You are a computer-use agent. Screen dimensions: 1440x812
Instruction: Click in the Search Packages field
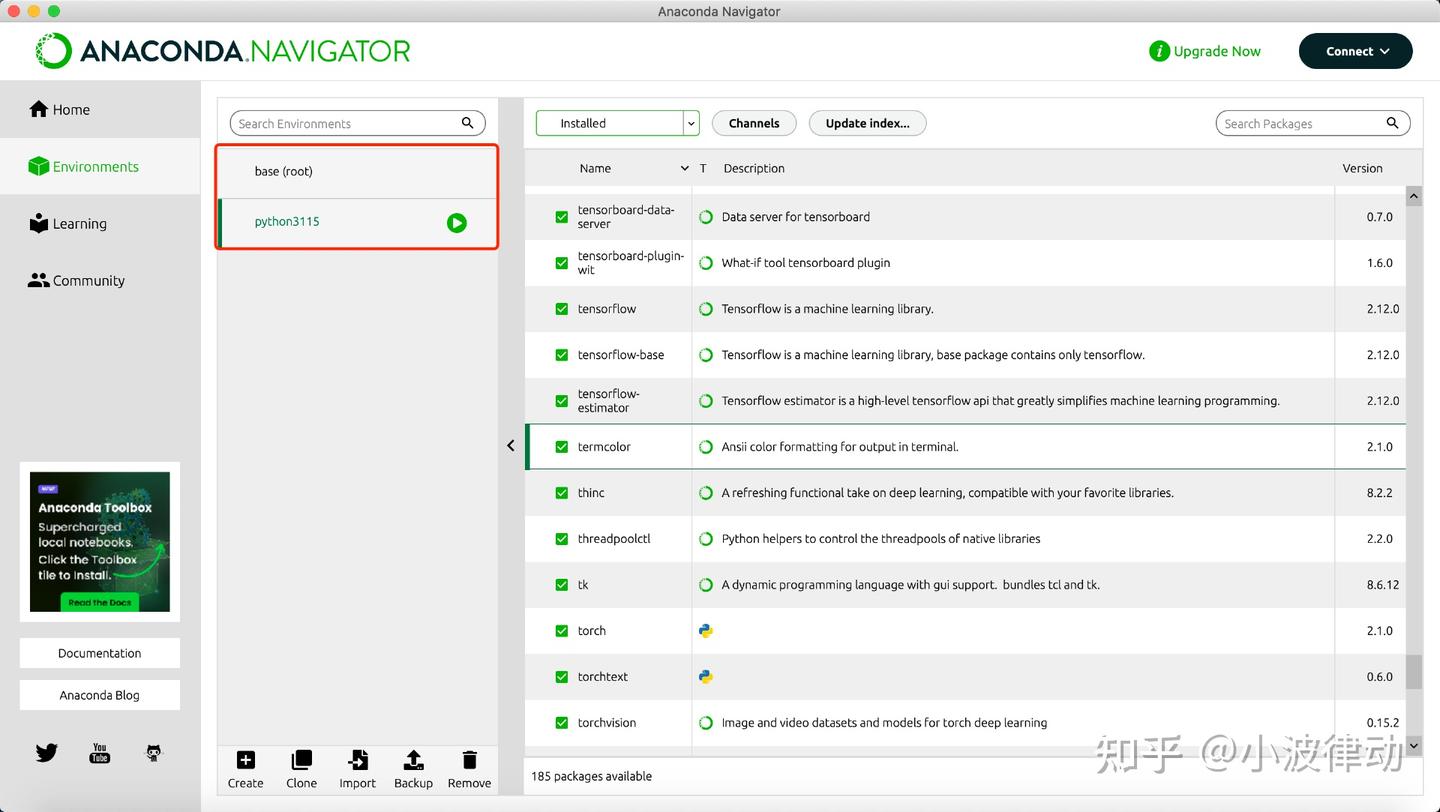1313,123
